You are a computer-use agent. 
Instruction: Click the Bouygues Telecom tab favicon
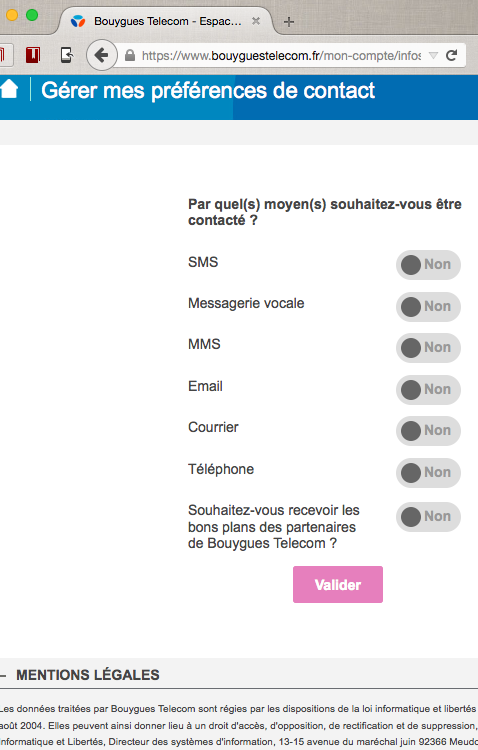click(x=78, y=21)
